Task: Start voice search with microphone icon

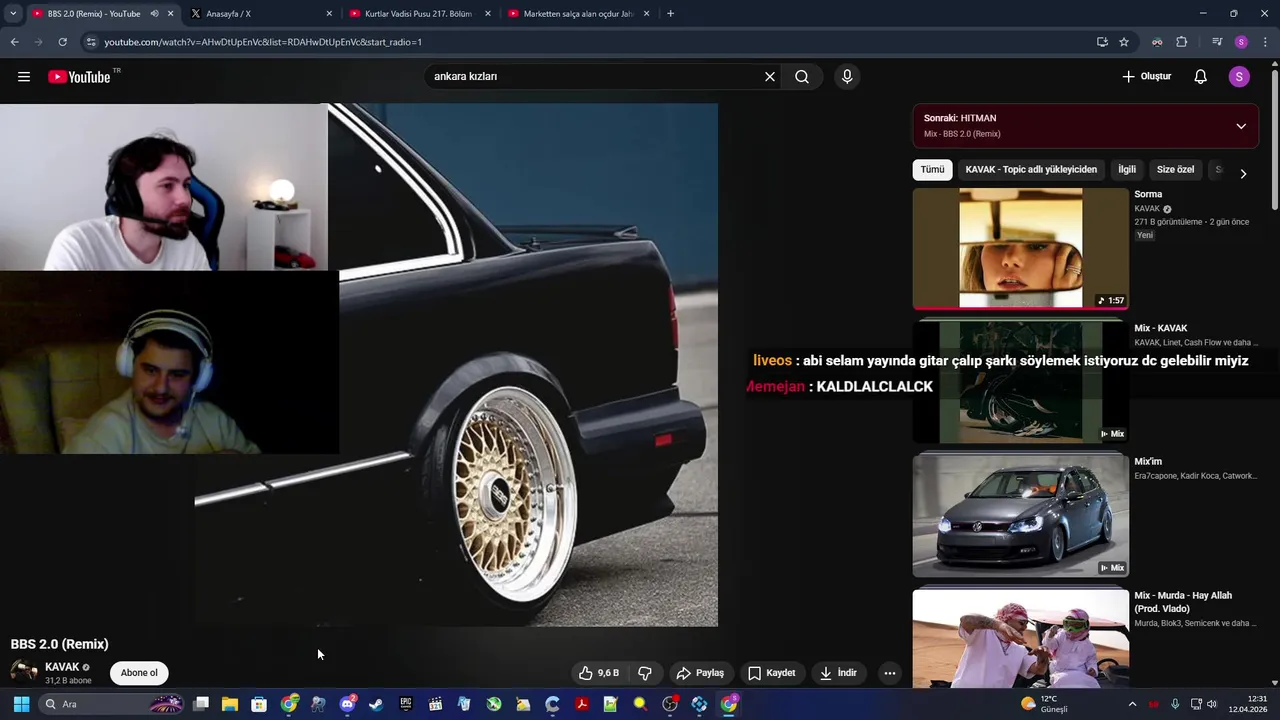Action: point(847,77)
